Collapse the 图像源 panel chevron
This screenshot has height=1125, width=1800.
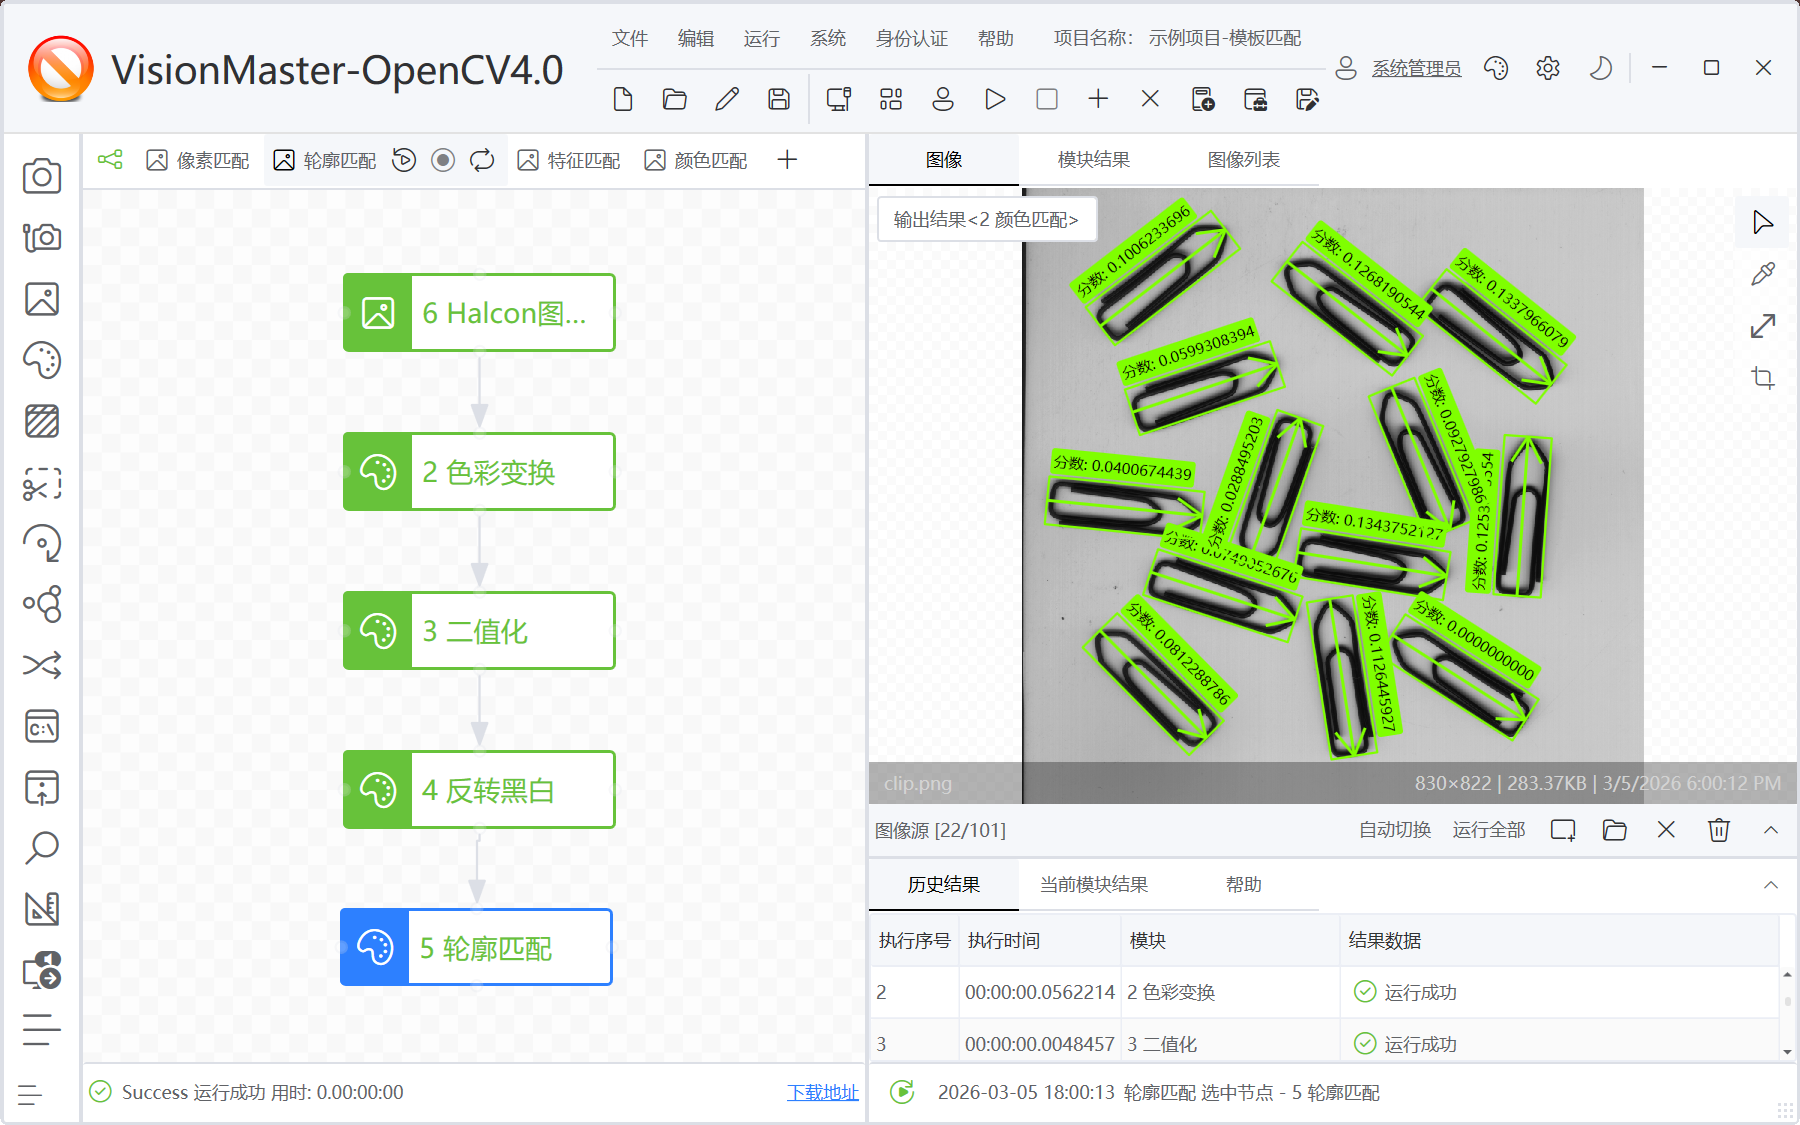[x=1771, y=830]
